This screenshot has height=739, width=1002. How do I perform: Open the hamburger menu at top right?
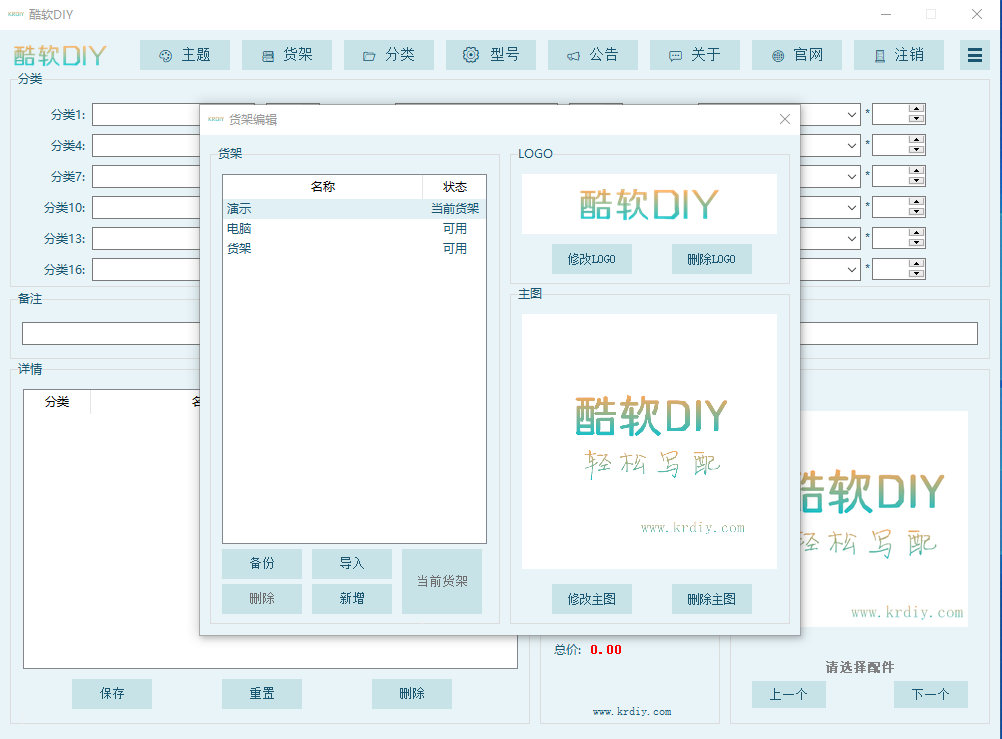[x=974, y=55]
